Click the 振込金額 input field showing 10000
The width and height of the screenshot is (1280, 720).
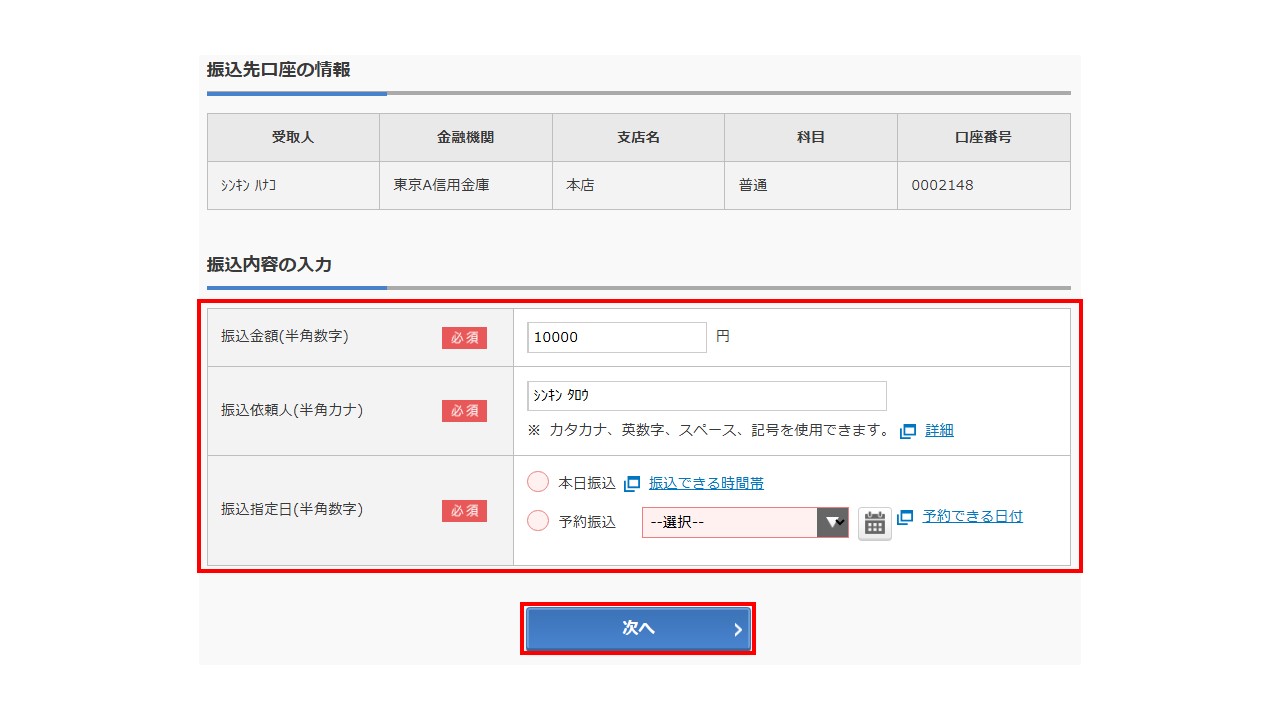pyautogui.click(x=617, y=337)
